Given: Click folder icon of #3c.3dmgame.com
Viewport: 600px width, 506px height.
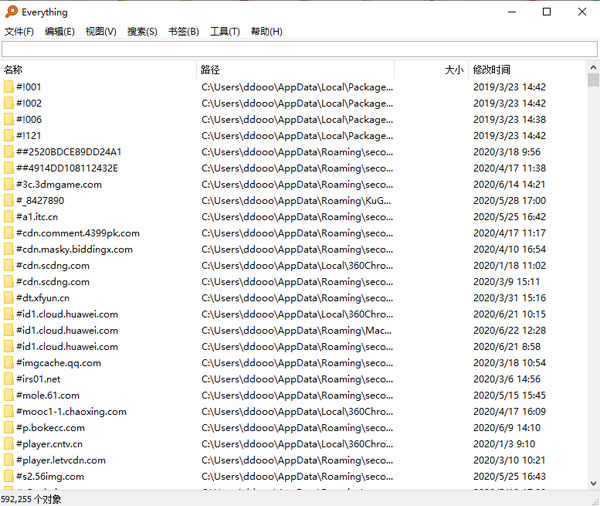Looking at the screenshot, I should (8, 184).
